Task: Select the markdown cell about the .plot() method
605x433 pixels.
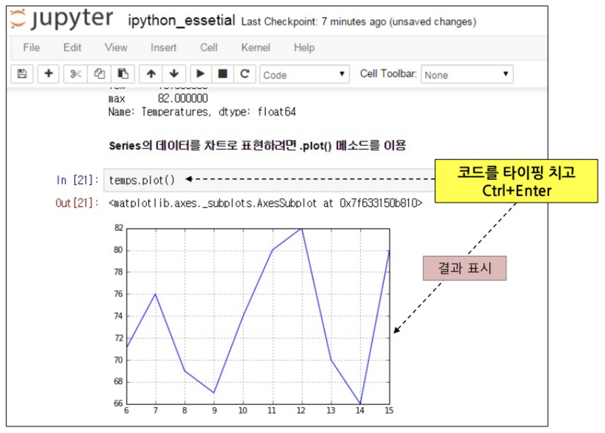Action: tap(257, 145)
